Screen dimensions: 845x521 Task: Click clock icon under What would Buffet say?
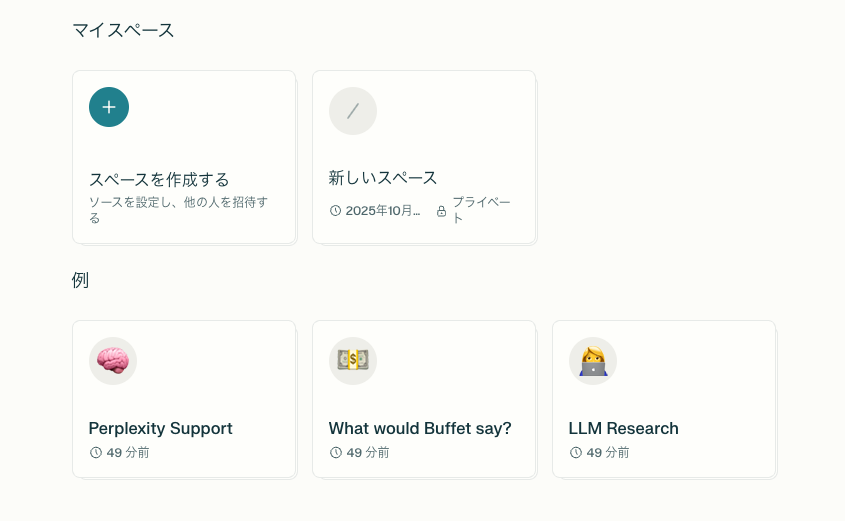(x=336, y=453)
